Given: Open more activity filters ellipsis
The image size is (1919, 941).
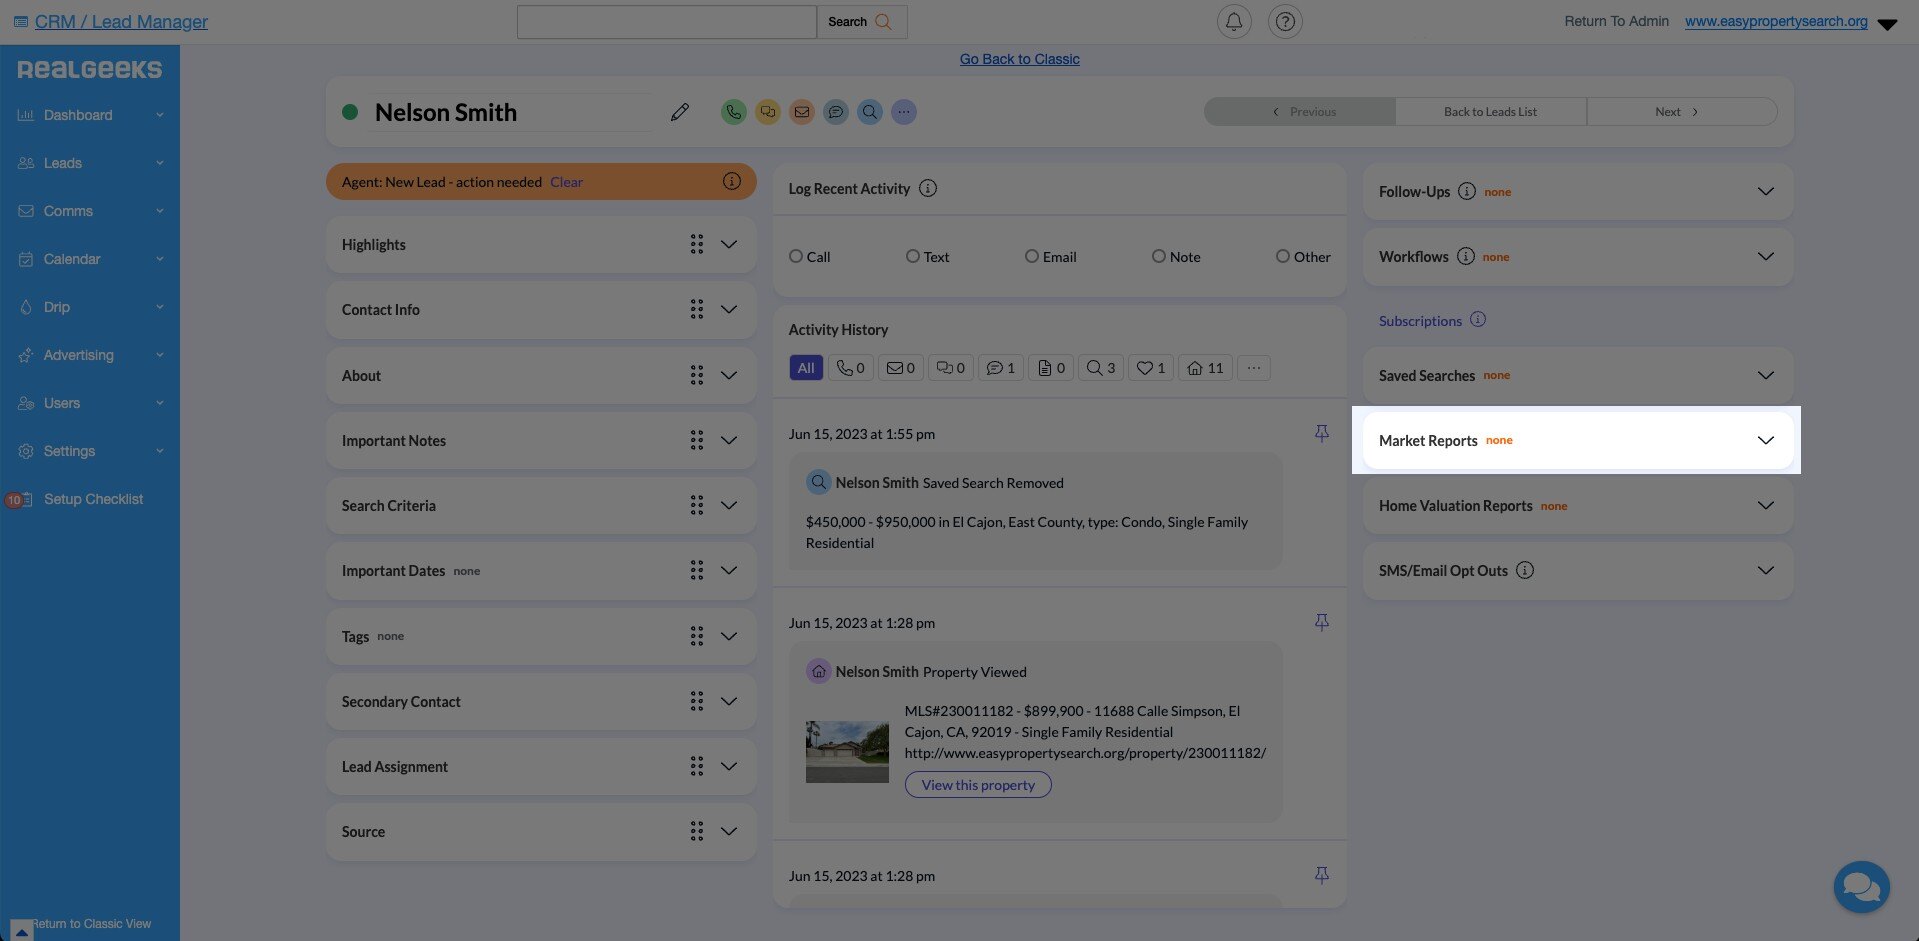Looking at the screenshot, I should point(1254,368).
